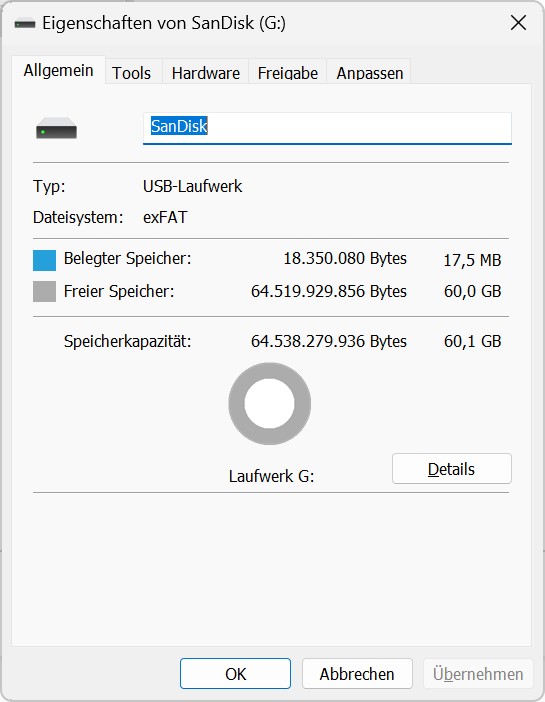Image resolution: width=545 pixels, height=702 pixels.
Task: Confirm with the OK button
Action: (236, 673)
